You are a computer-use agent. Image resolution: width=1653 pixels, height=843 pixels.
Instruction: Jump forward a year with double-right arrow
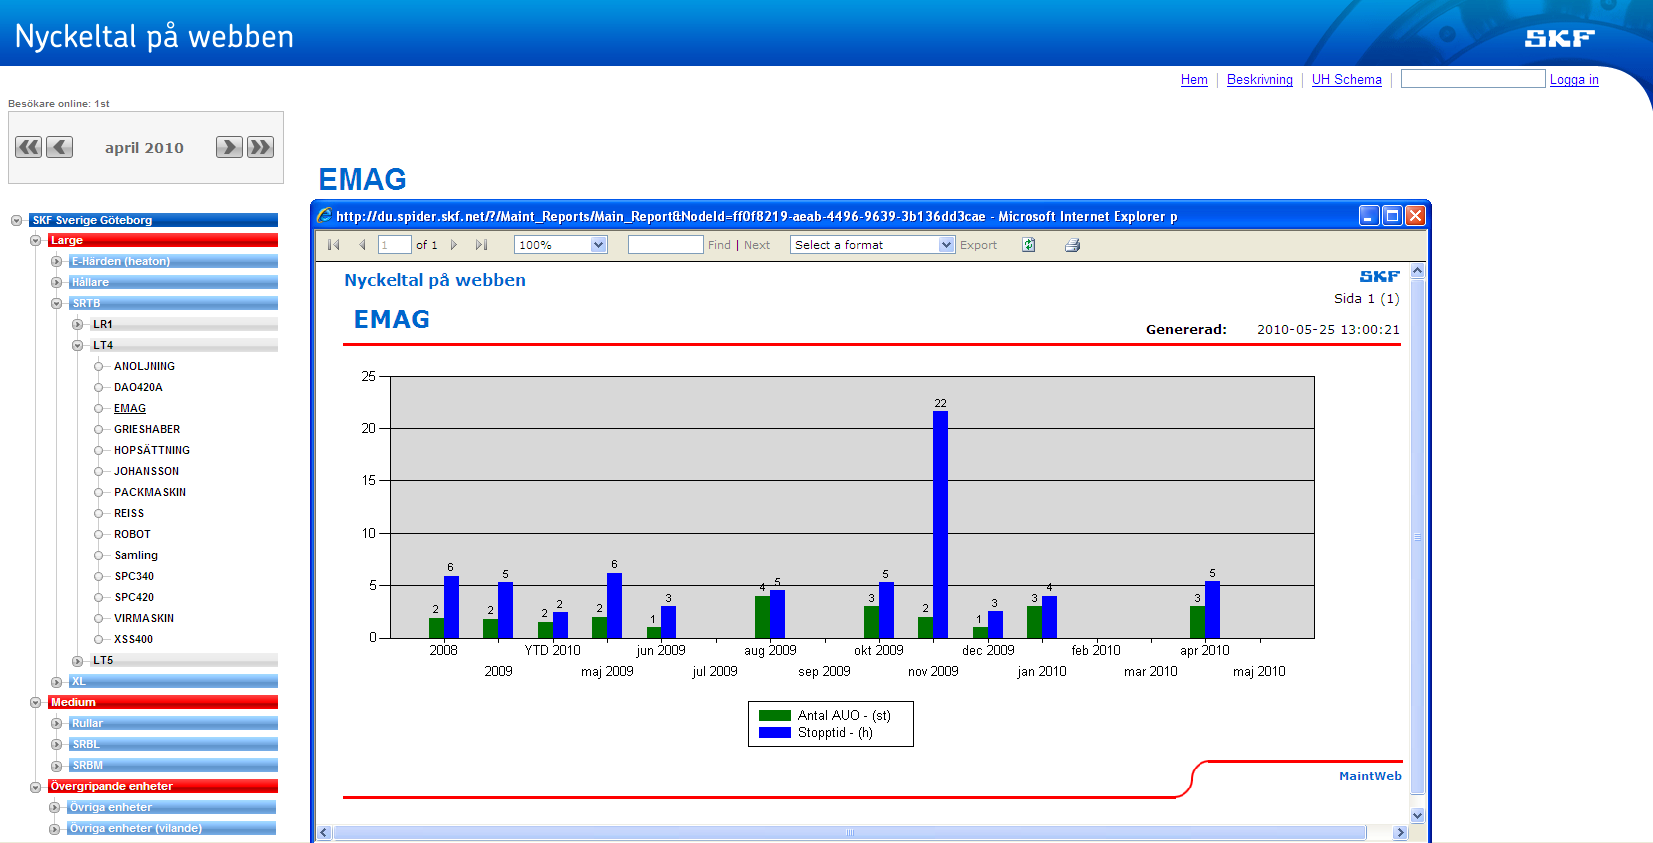tap(260, 147)
